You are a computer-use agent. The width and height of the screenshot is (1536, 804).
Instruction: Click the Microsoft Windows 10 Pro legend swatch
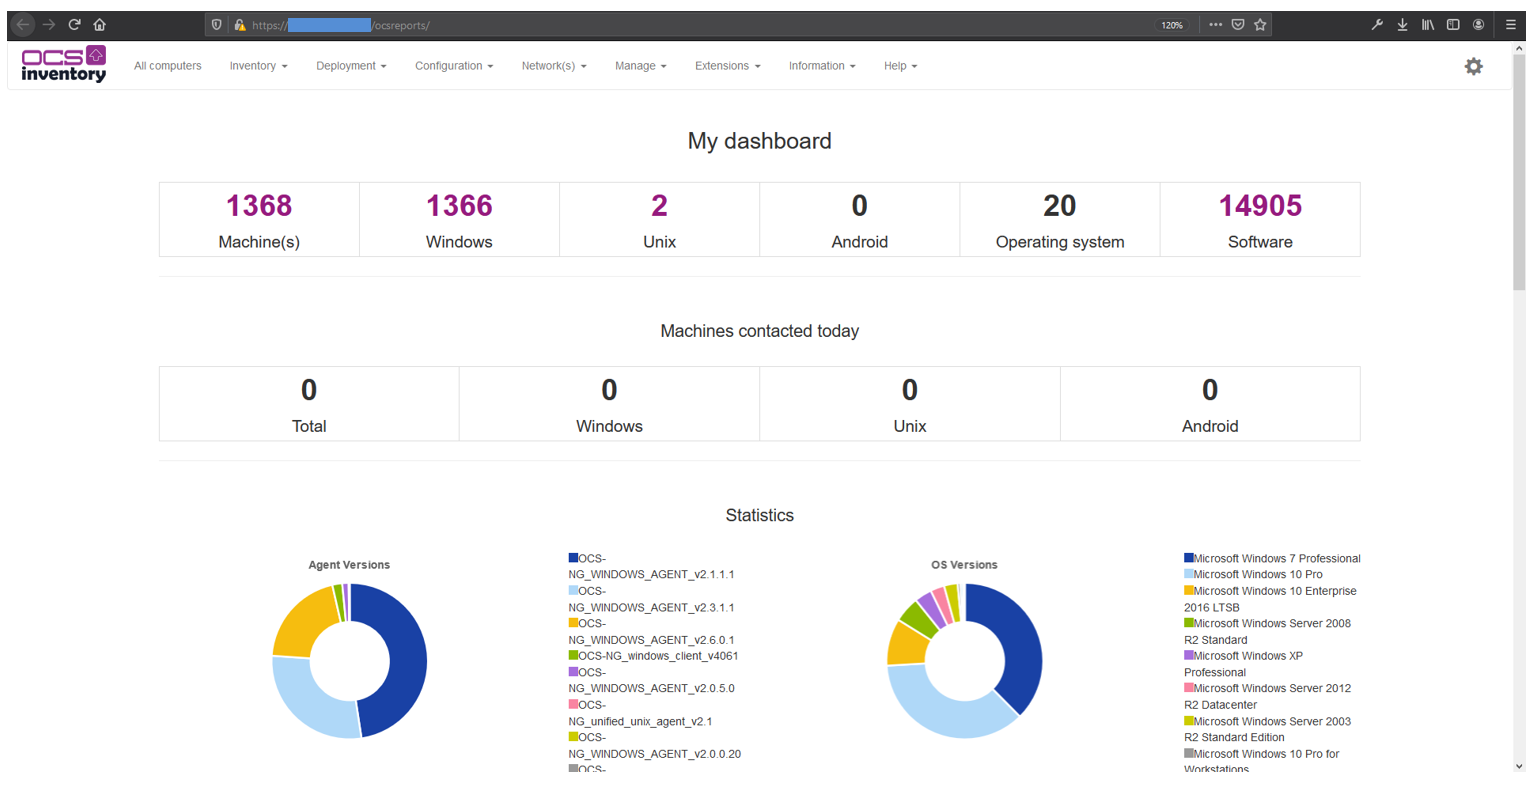[x=1189, y=574]
